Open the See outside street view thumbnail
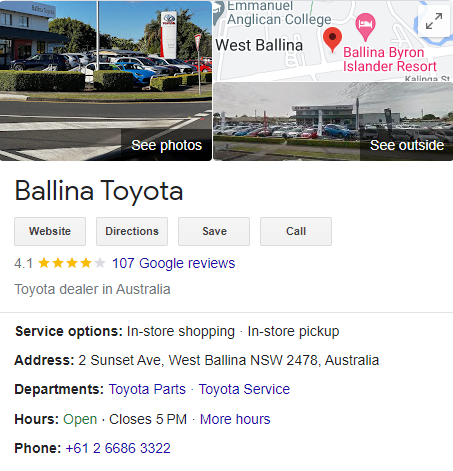The height and width of the screenshot is (471, 453). pyautogui.click(x=333, y=121)
